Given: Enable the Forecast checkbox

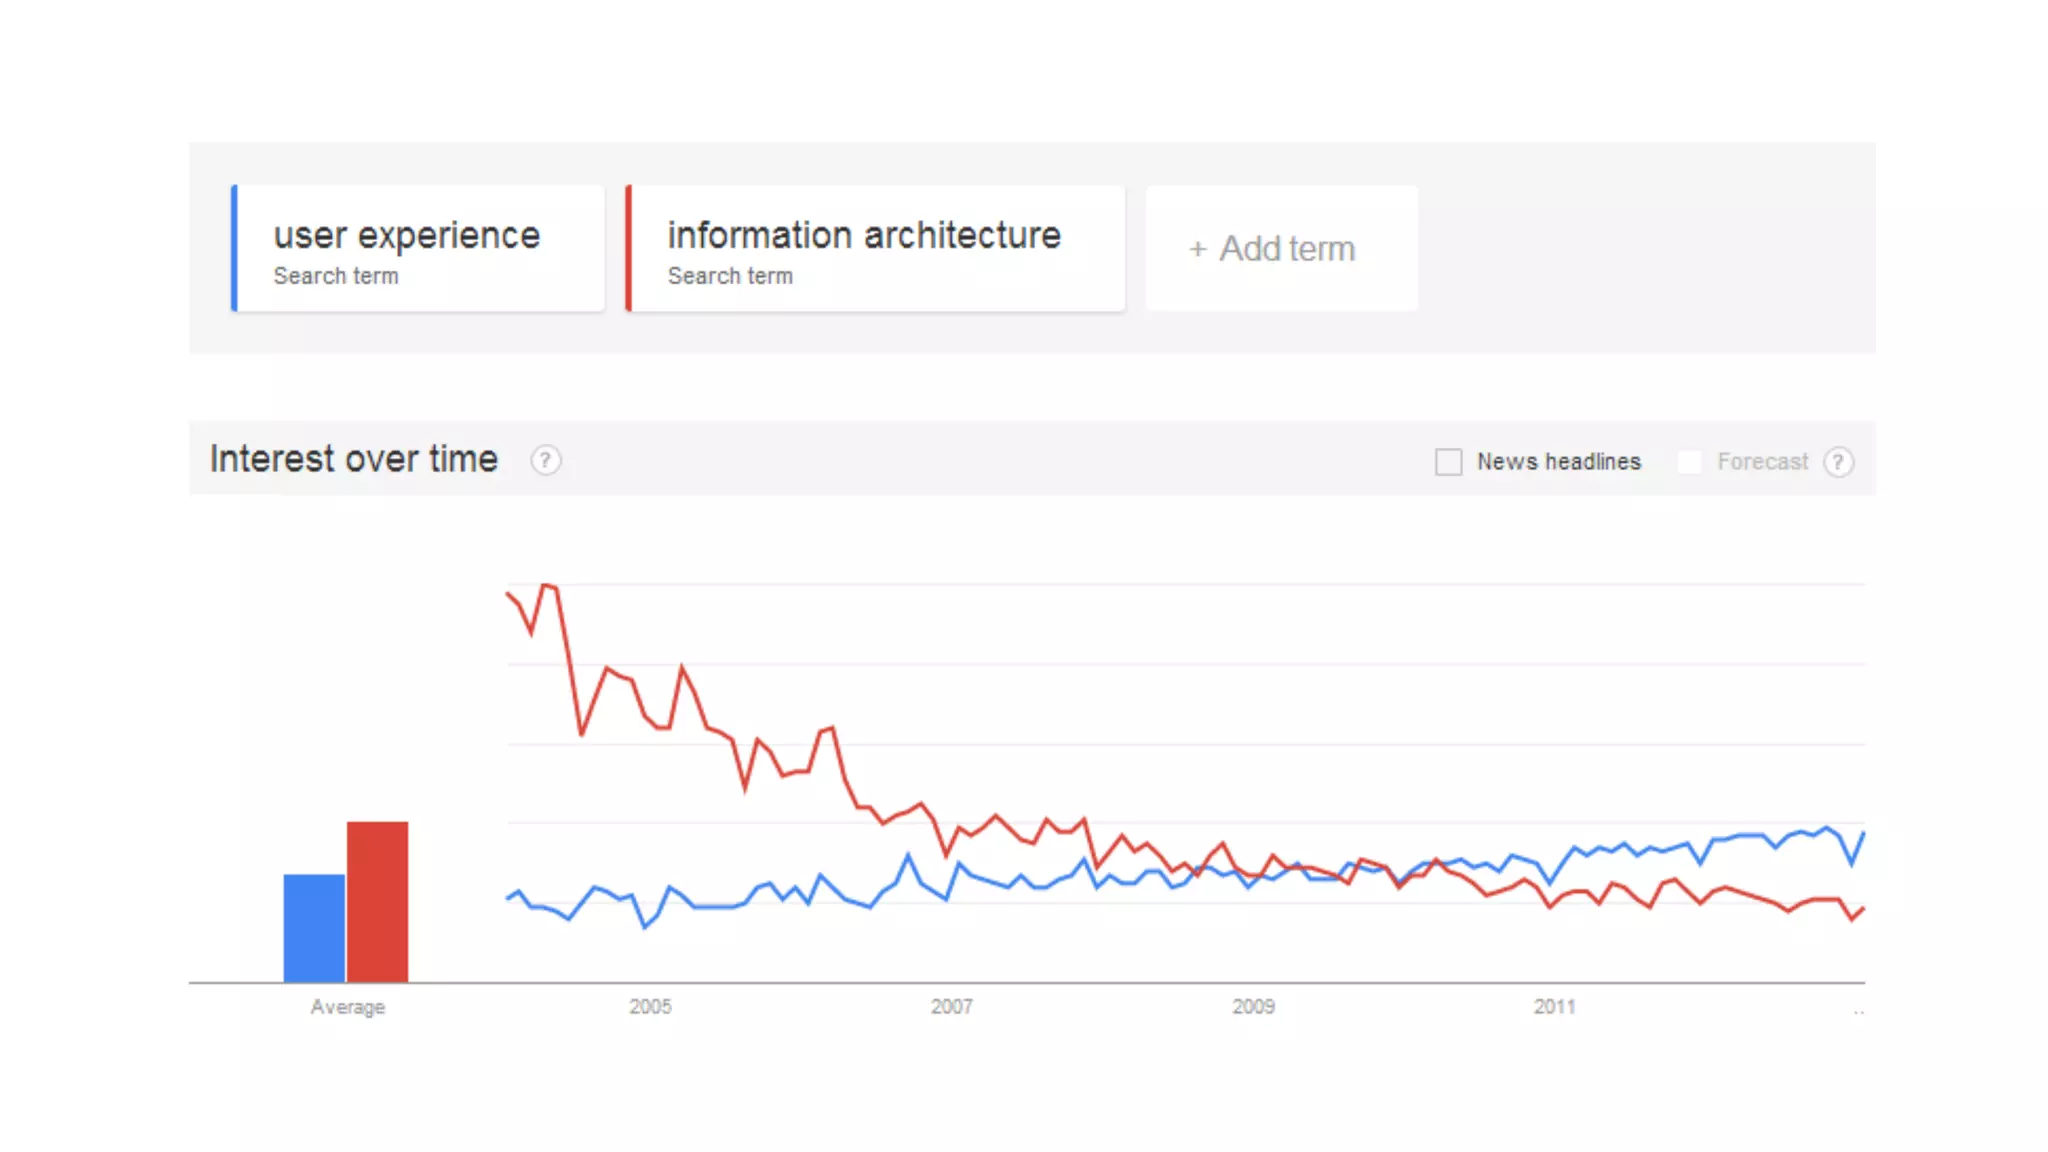Looking at the screenshot, I should pyautogui.click(x=1689, y=462).
